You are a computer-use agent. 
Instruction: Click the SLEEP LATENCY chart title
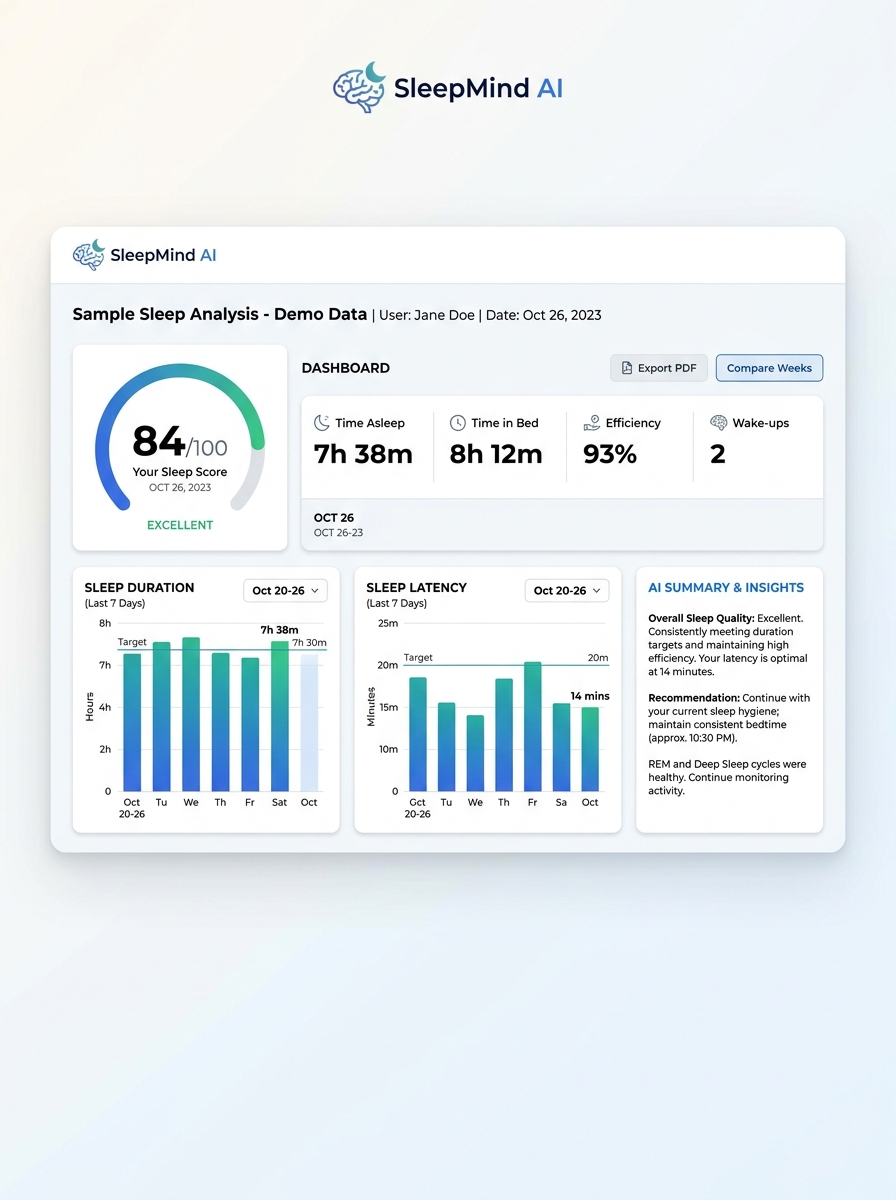pos(417,588)
